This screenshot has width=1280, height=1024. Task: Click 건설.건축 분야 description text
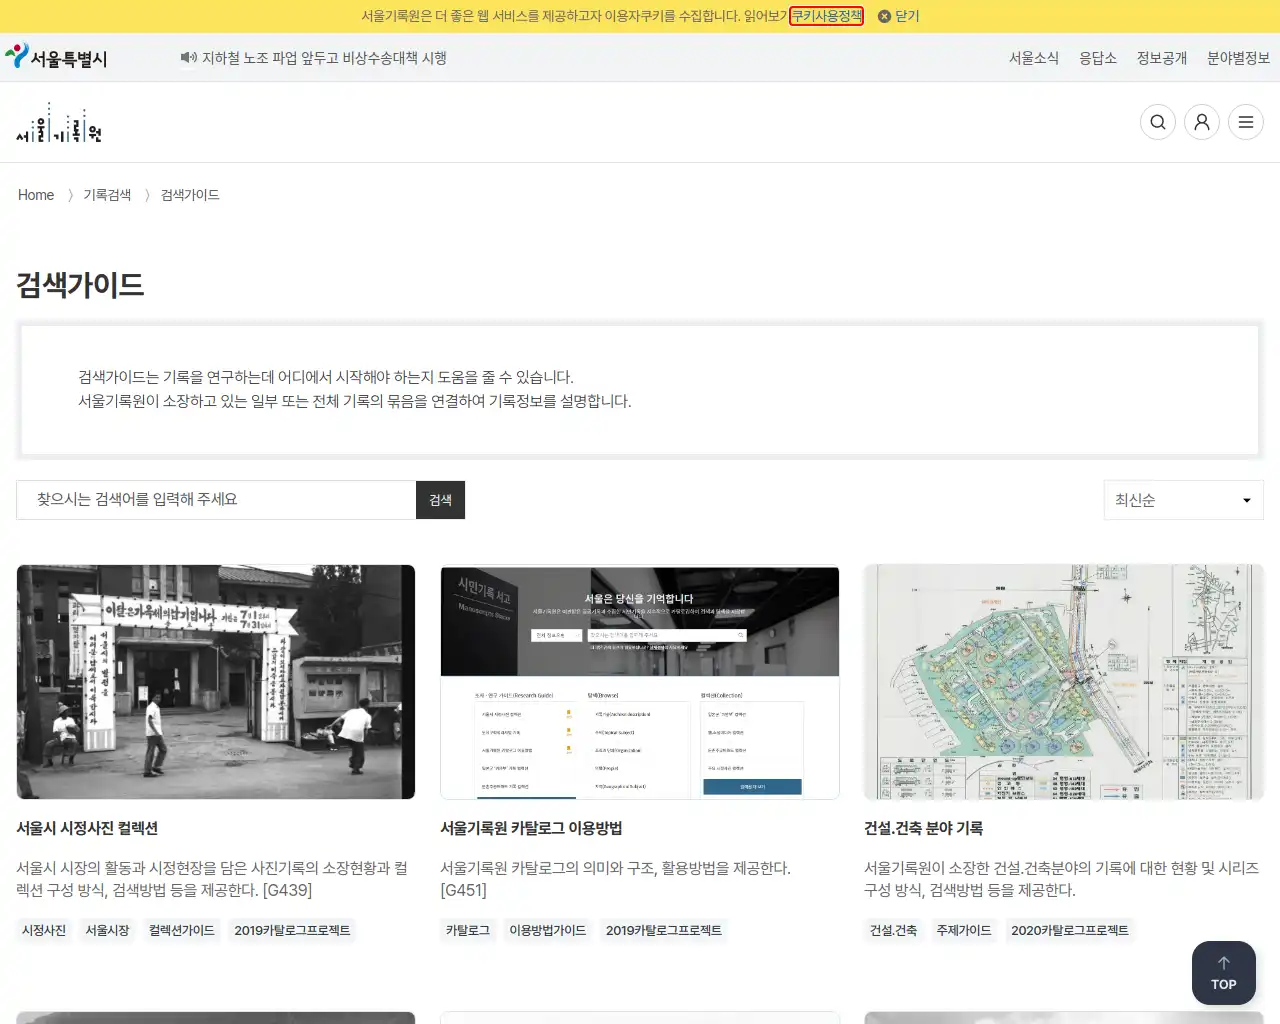pos(1061,879)
